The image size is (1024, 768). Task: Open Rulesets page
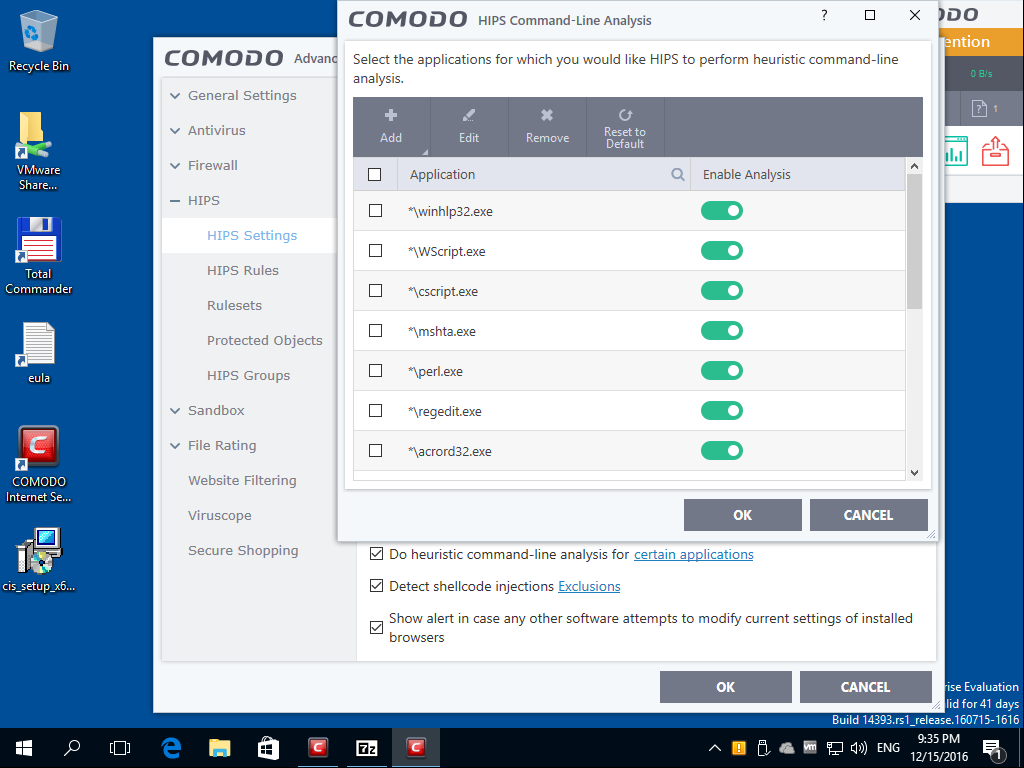[x=234, y=306]
